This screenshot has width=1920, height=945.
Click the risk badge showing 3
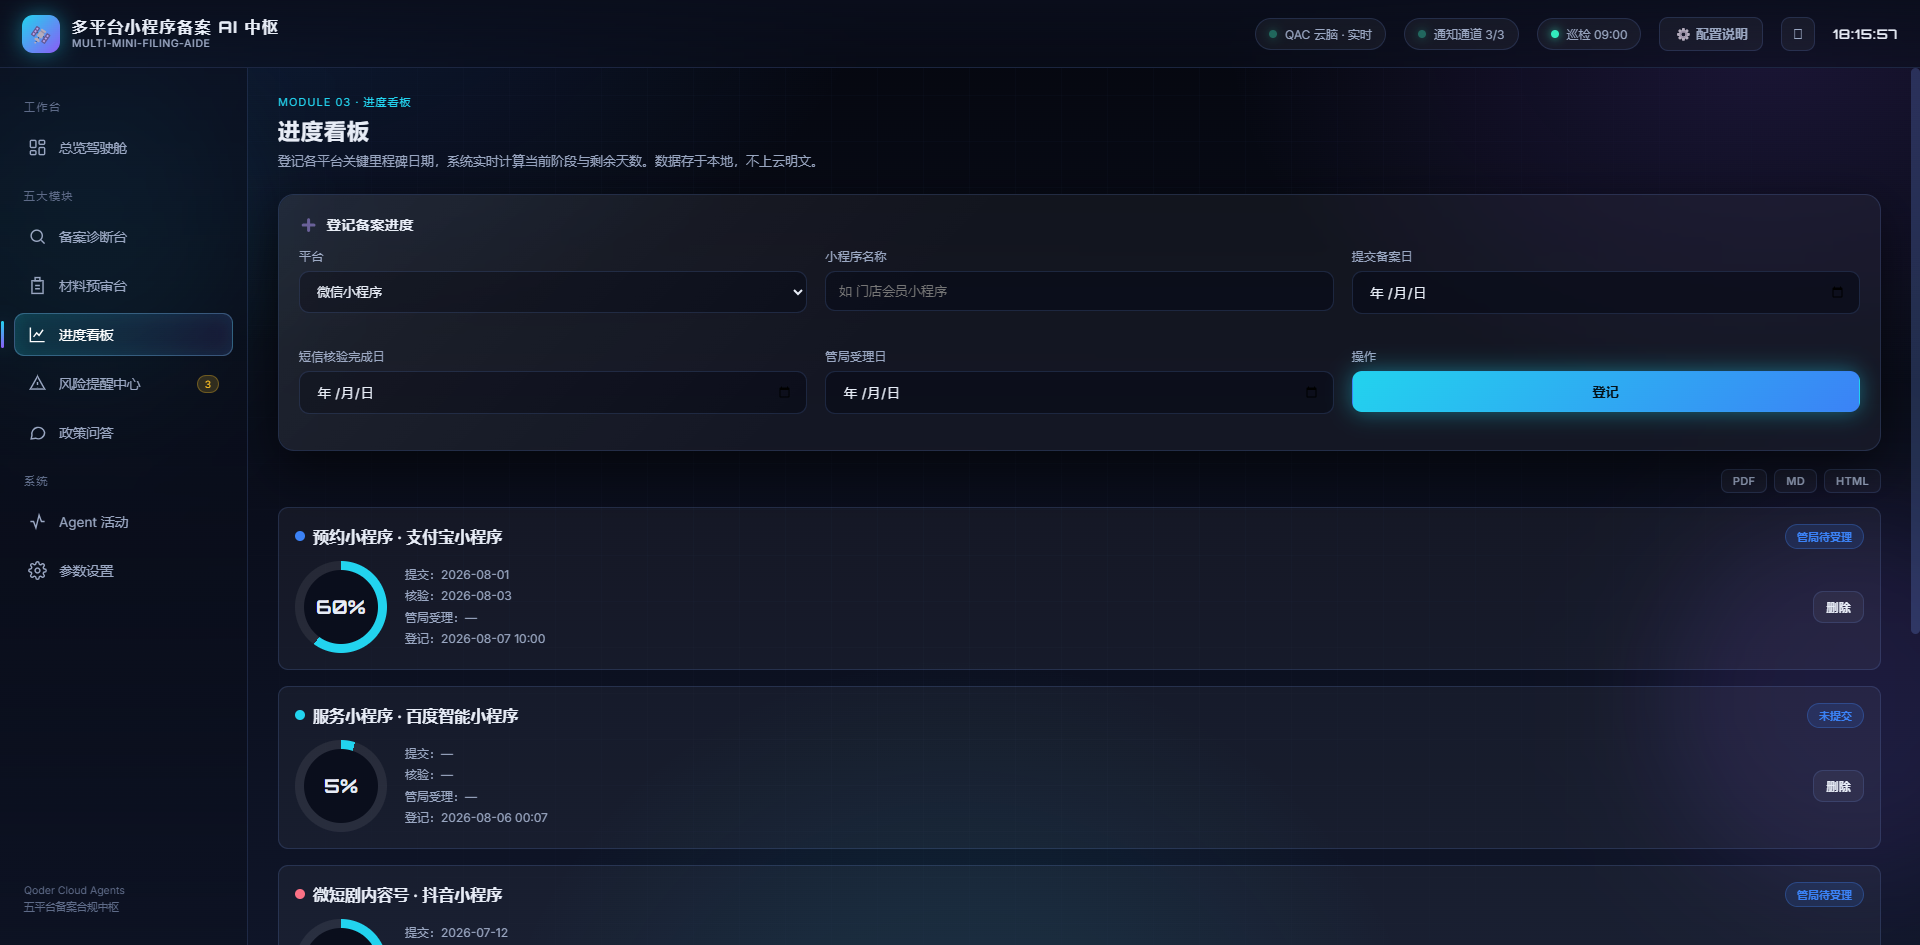(x=208, y=384)
